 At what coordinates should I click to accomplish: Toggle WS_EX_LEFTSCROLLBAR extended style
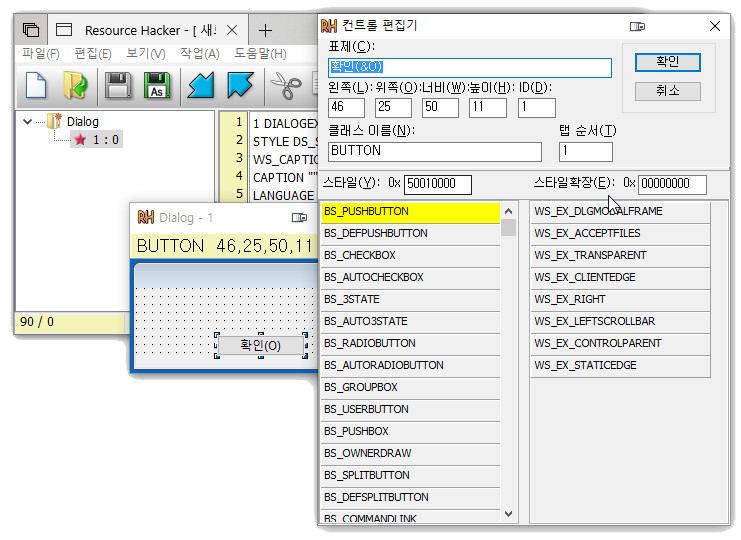click(620, 322)
